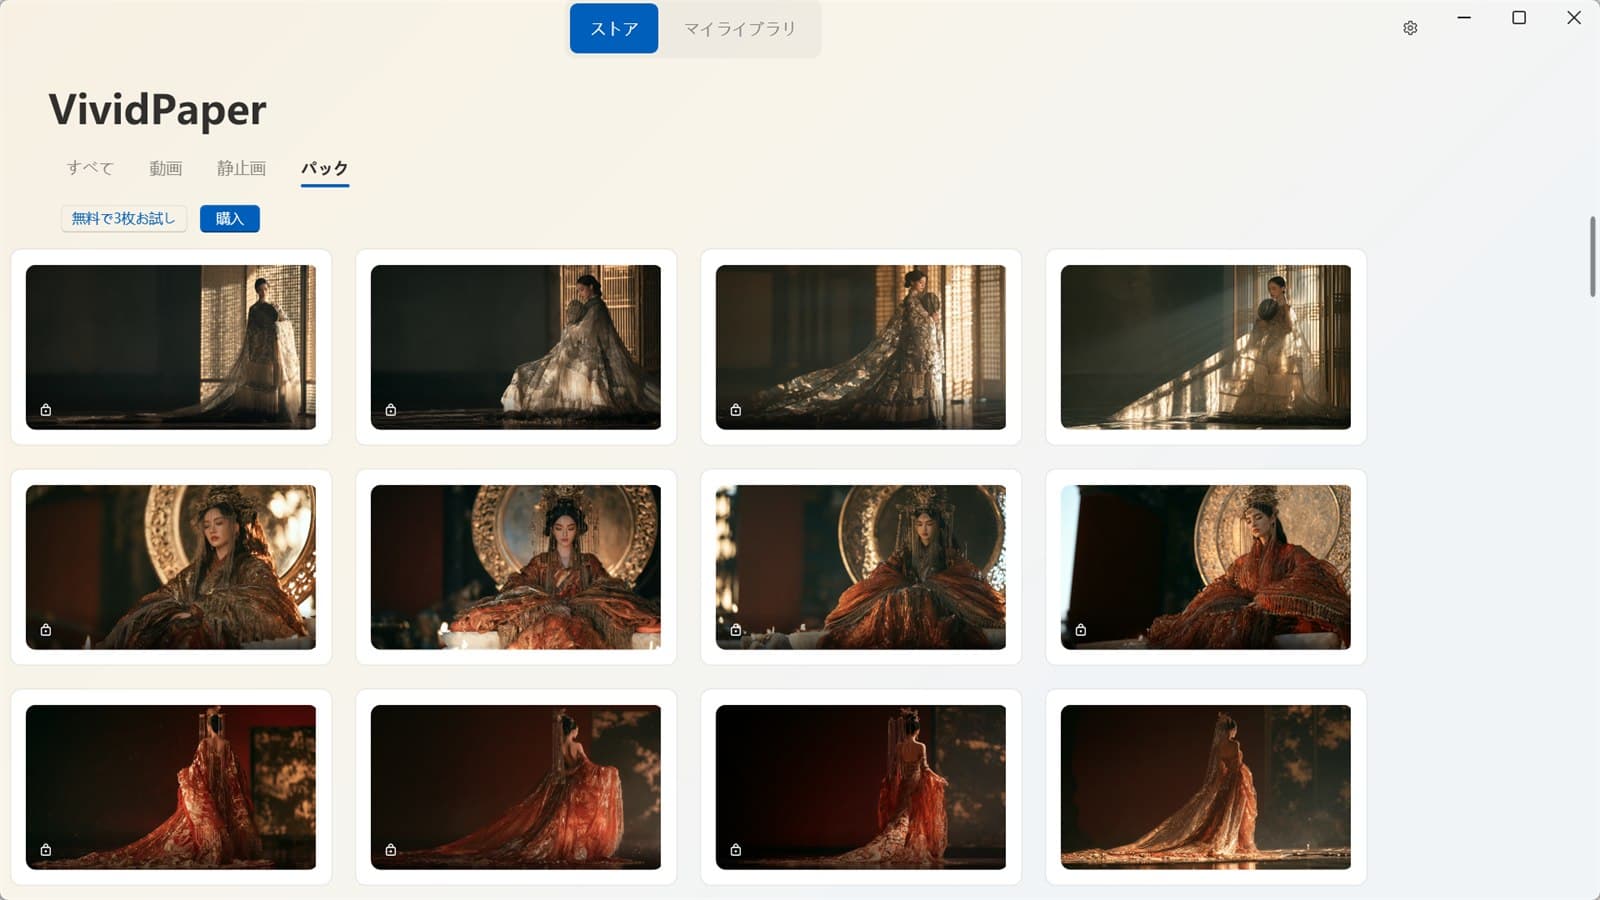The width and height of the screenshot is (1600, 900).
Task: Open second throne wallpaper with round gold backdrop
Action: coord(516,567)
